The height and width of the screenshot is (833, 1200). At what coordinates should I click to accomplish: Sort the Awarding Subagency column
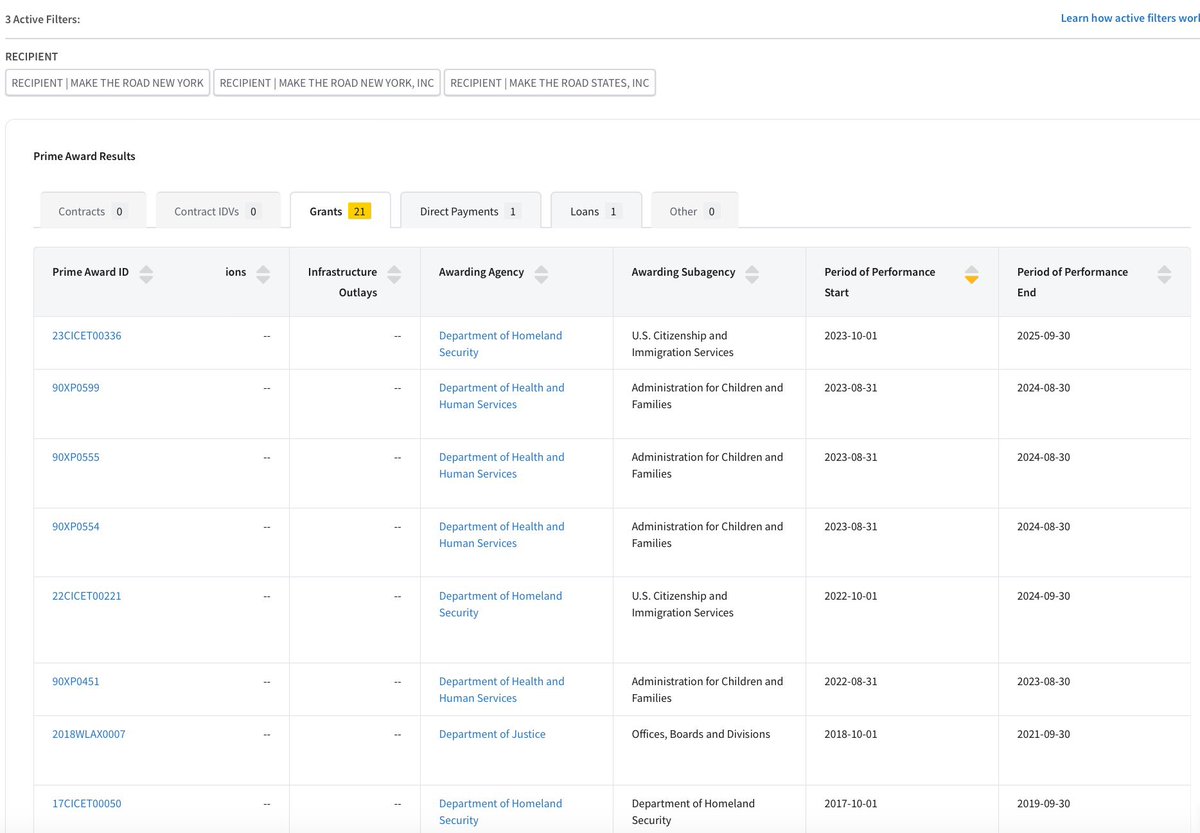pos(752,273)
